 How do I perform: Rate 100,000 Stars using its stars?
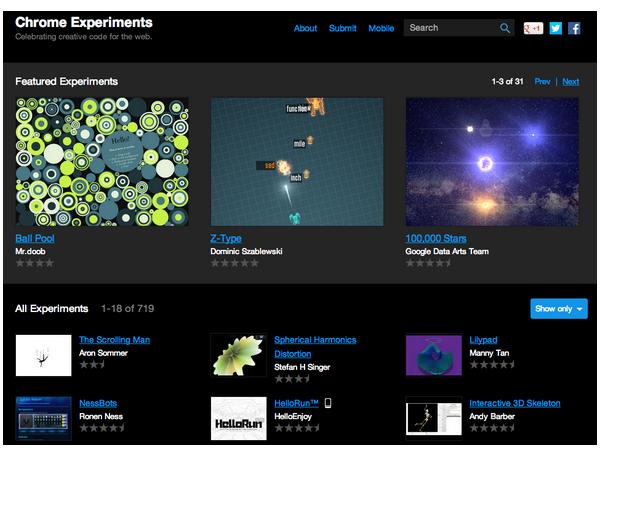pyautogui.click(x=428, y=263)
